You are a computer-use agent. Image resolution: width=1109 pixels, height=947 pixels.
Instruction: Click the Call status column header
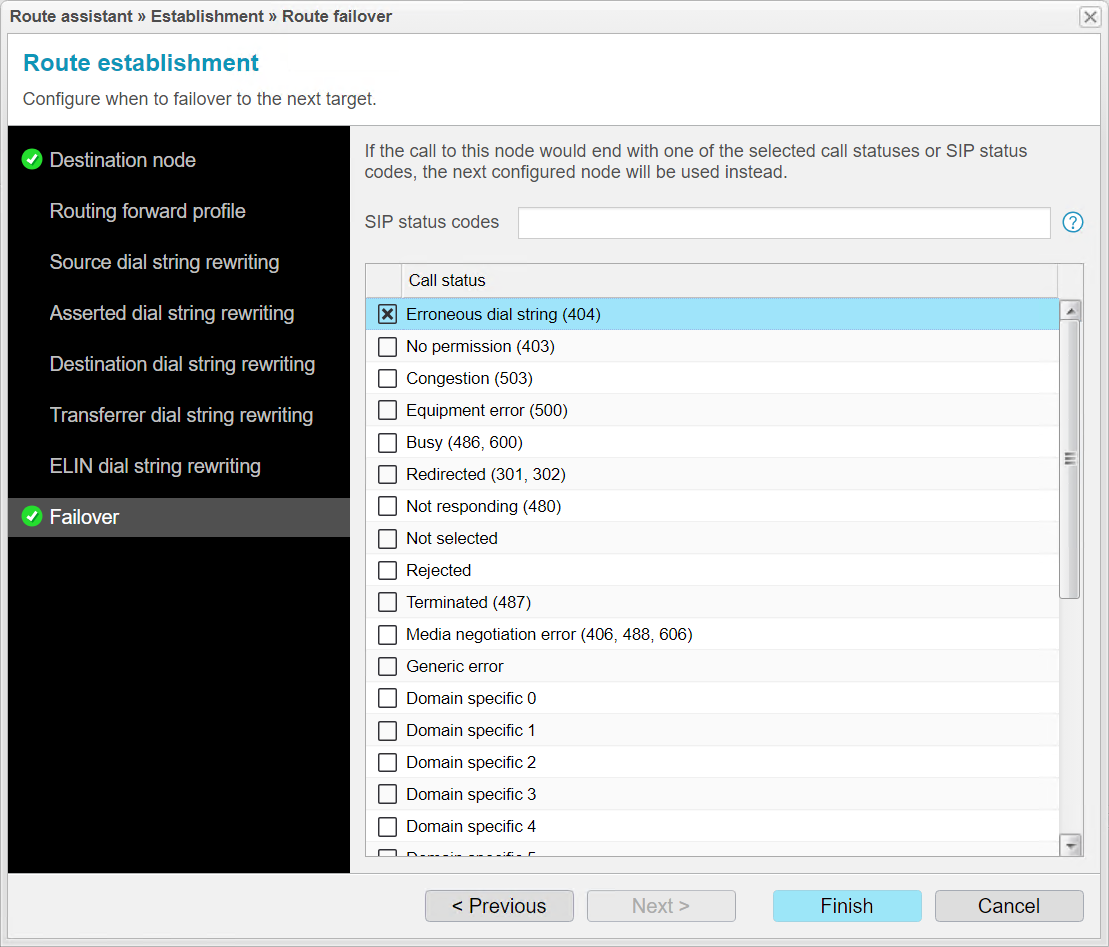pyautogui.click(x=728, y=280)
